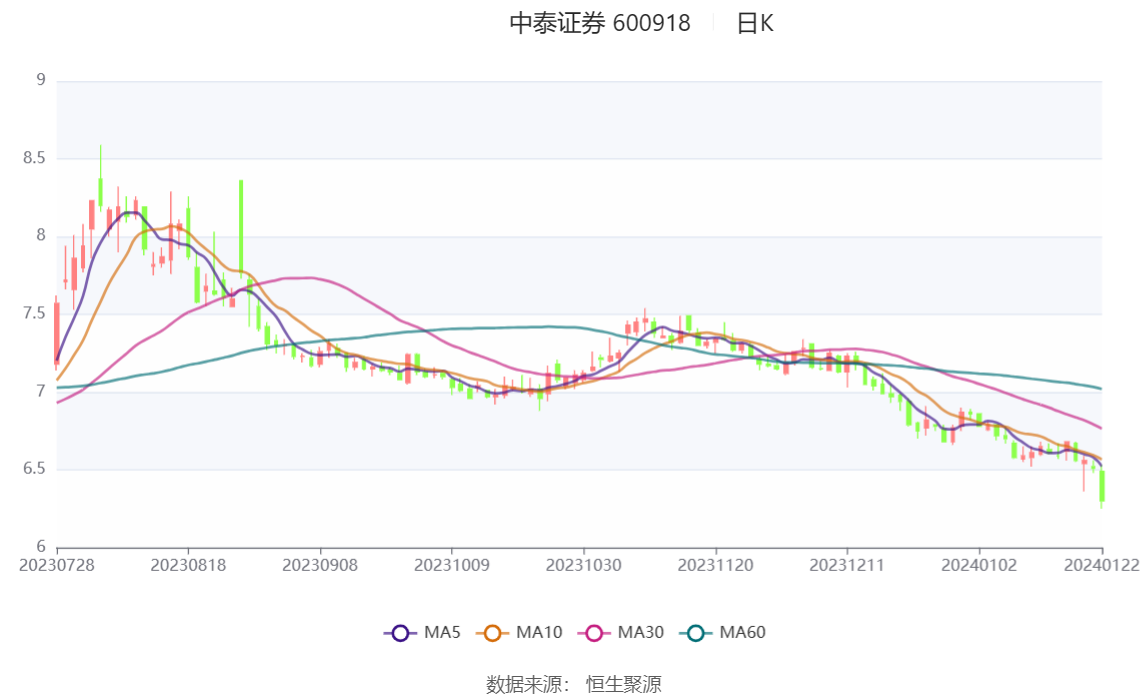Toggle the MA30 legend series
The image size is (1148, 699).
(621, 632)
